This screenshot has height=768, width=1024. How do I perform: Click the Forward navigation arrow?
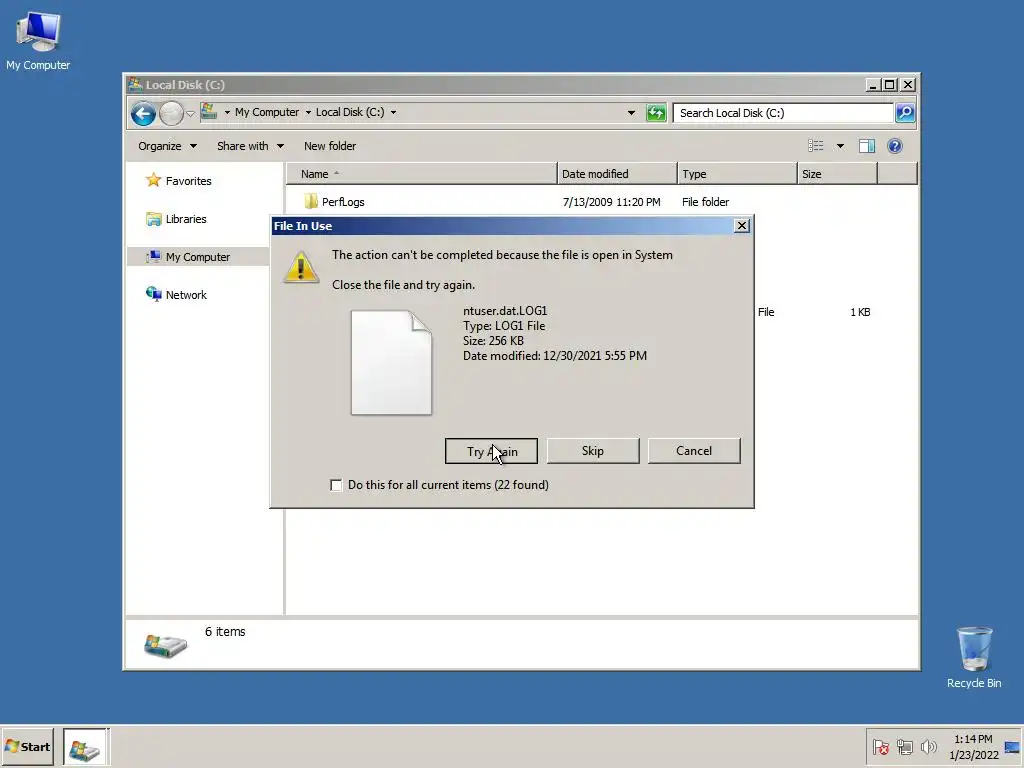172,114
